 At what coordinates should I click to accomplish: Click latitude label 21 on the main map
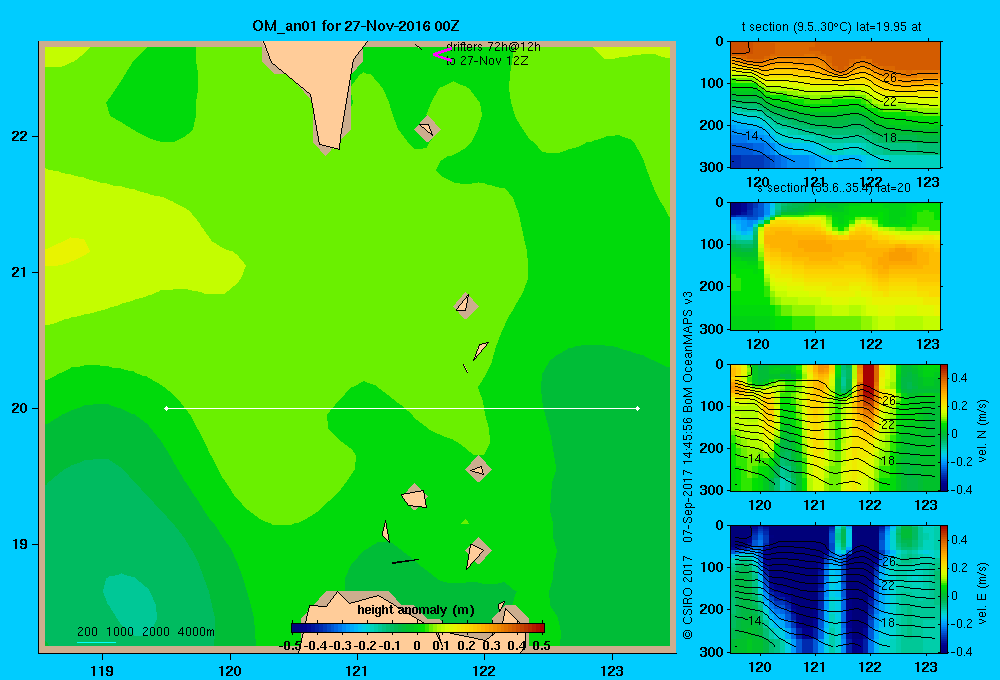pyautogui.click(x=20, y=272)
